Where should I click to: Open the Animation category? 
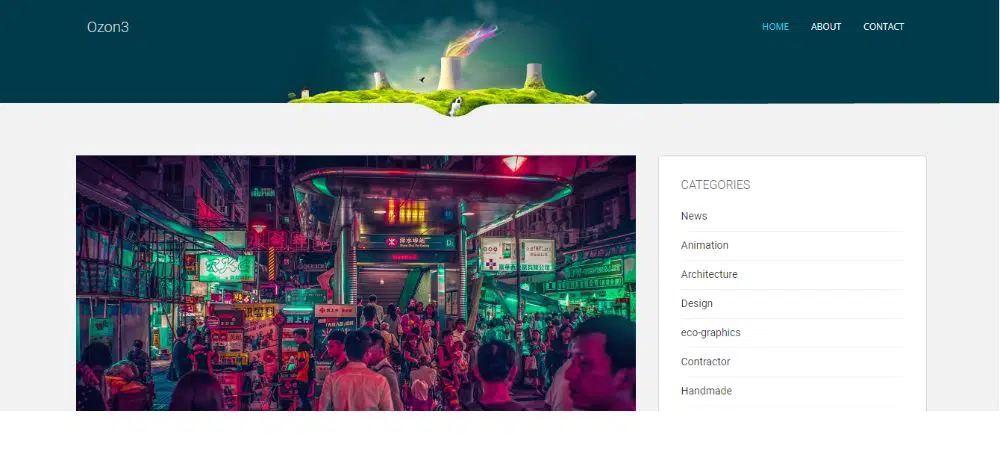tap(704, 245)
